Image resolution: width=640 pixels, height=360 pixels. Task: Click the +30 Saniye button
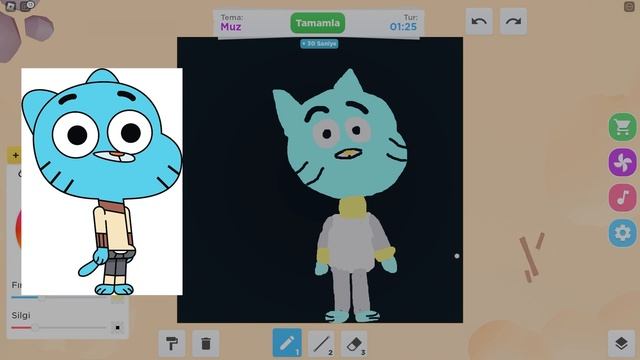pyautogui.click(x=319, y=43)
